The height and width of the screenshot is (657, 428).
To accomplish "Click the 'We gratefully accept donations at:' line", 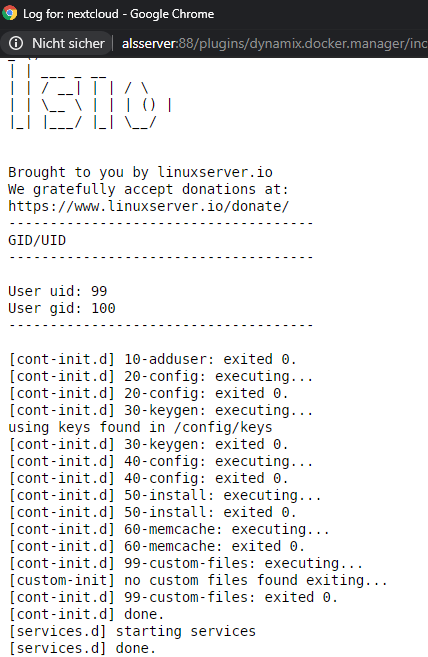I will 148,189.
